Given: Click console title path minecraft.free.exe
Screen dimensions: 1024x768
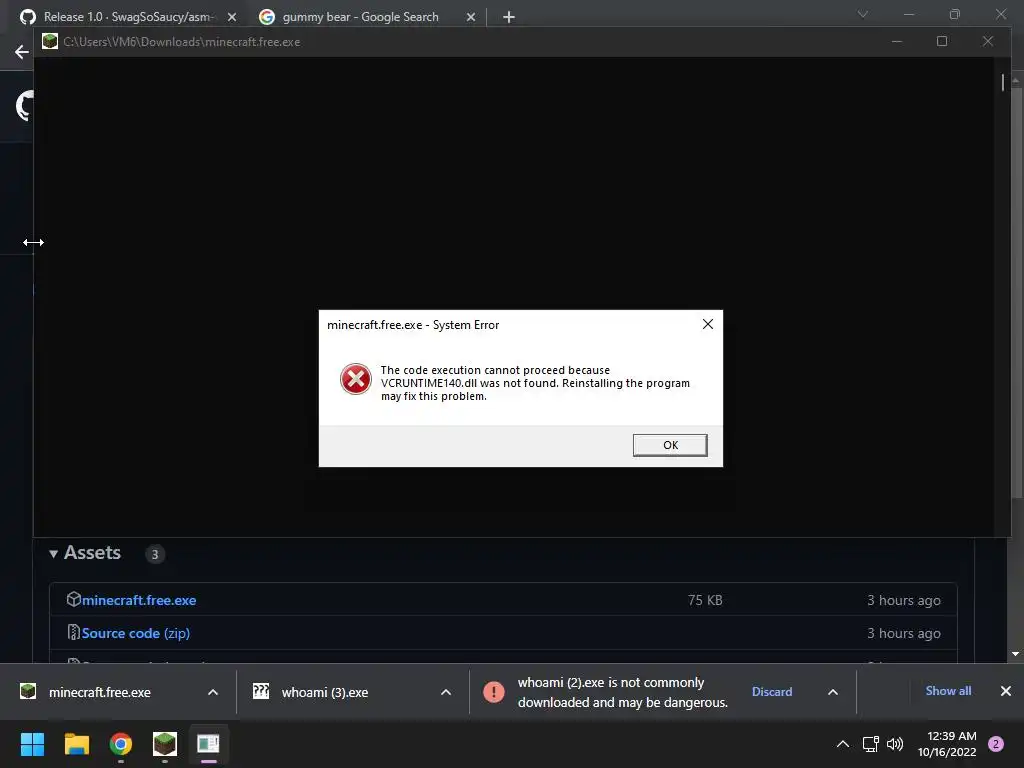Looking at the screenshot, I should [182, 42].
